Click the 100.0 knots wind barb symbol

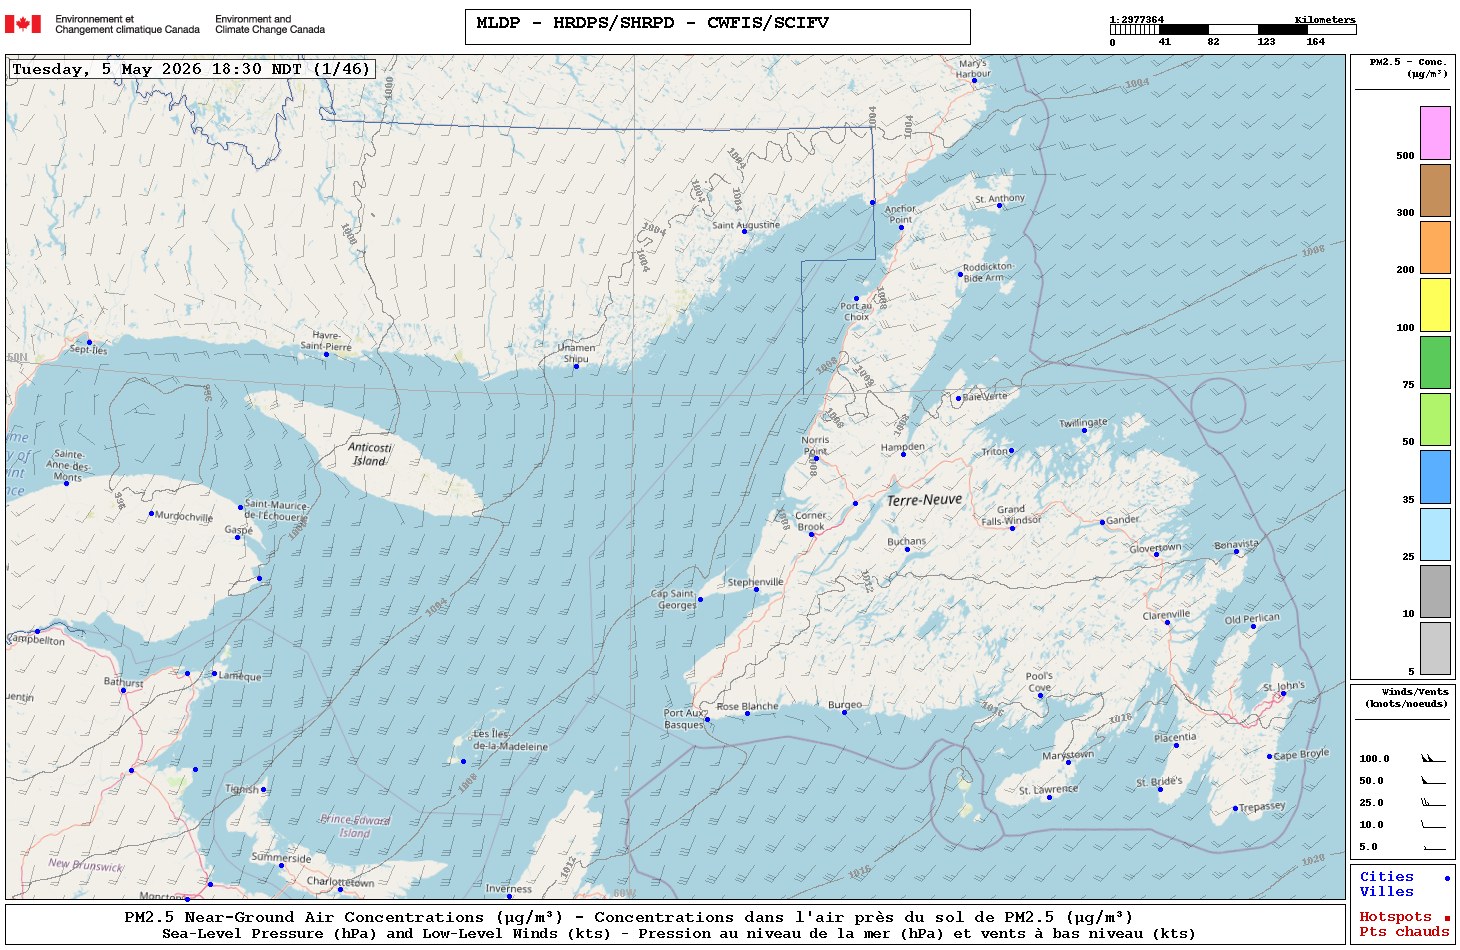point(1433,758)
